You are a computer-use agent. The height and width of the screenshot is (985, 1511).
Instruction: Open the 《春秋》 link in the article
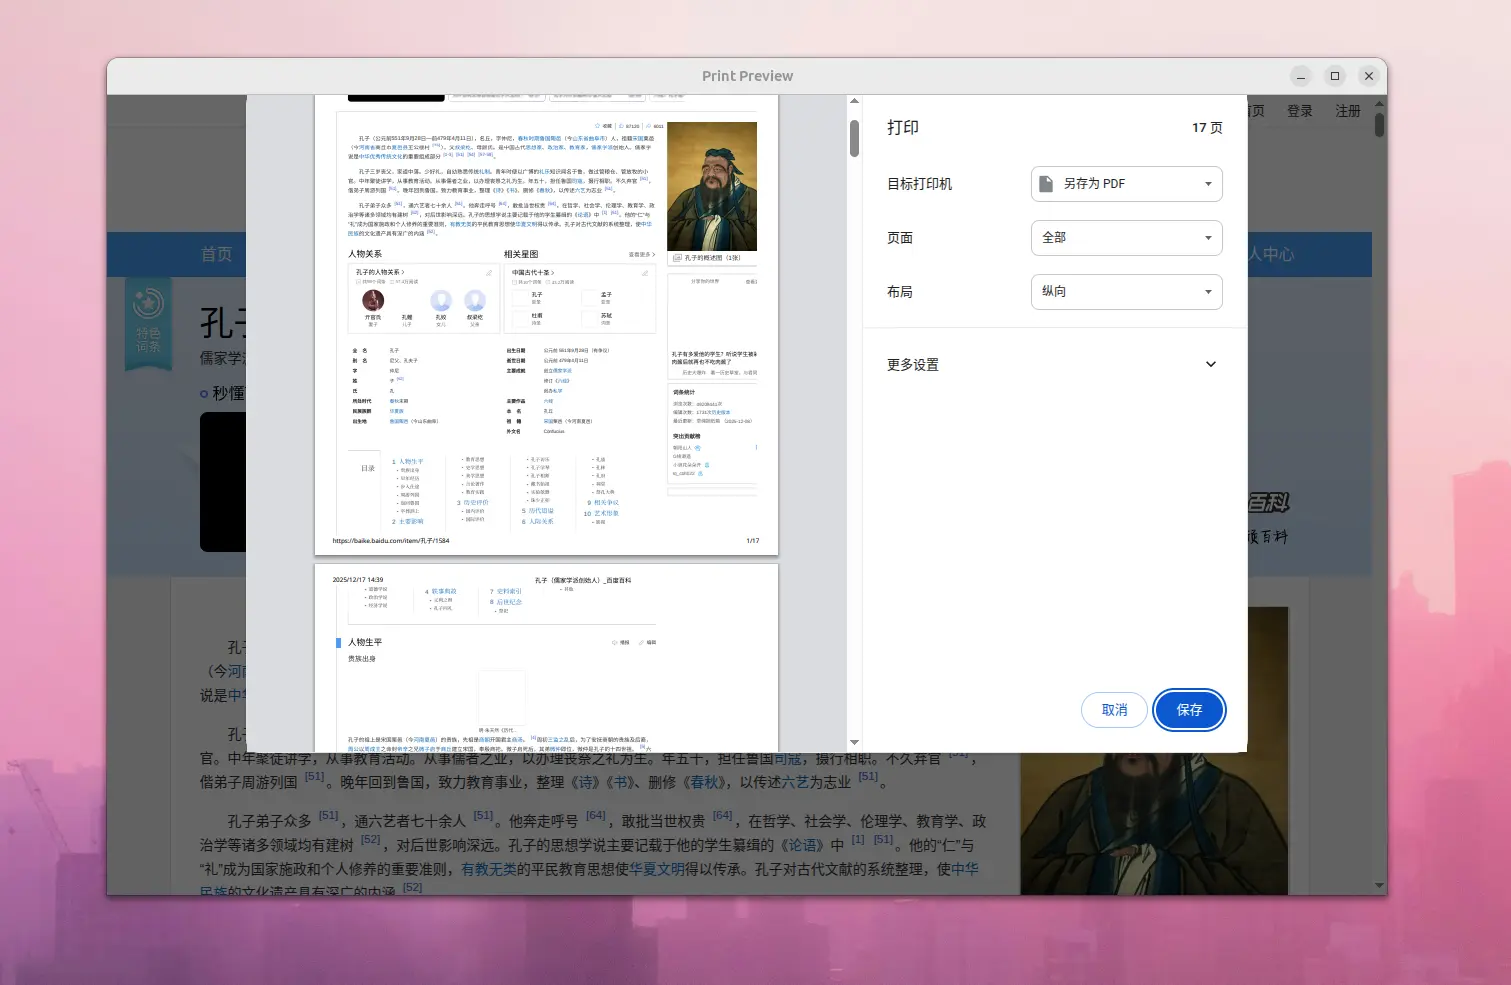[705, 782]
